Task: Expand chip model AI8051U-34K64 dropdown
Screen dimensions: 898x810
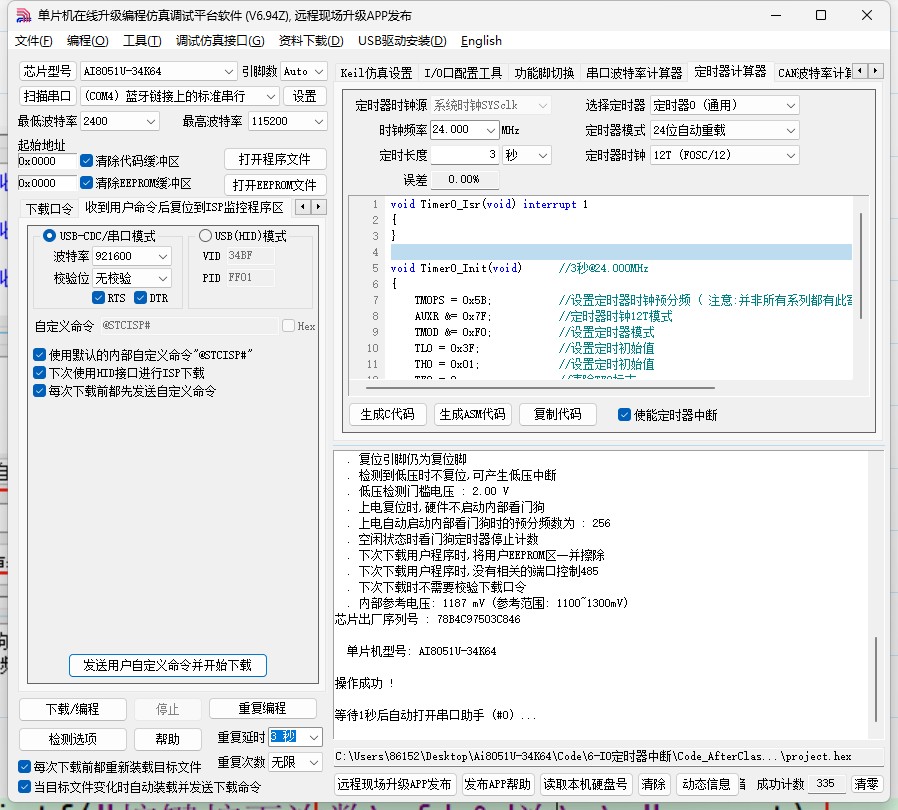Action: click(x=229, y=72)
